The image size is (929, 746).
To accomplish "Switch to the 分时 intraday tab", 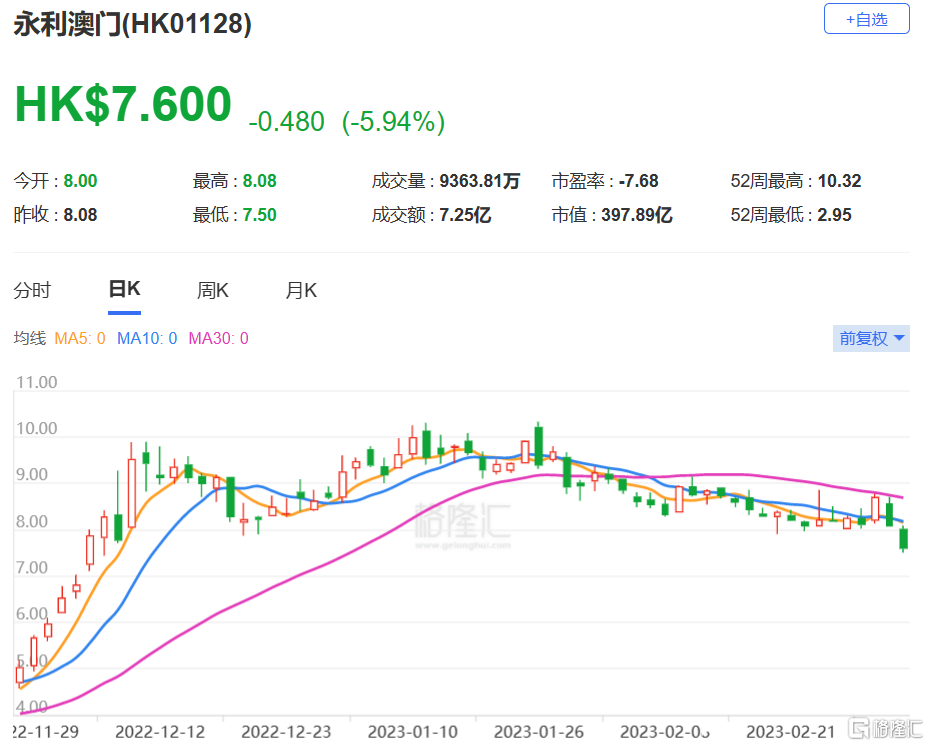I will coord(32,290).
